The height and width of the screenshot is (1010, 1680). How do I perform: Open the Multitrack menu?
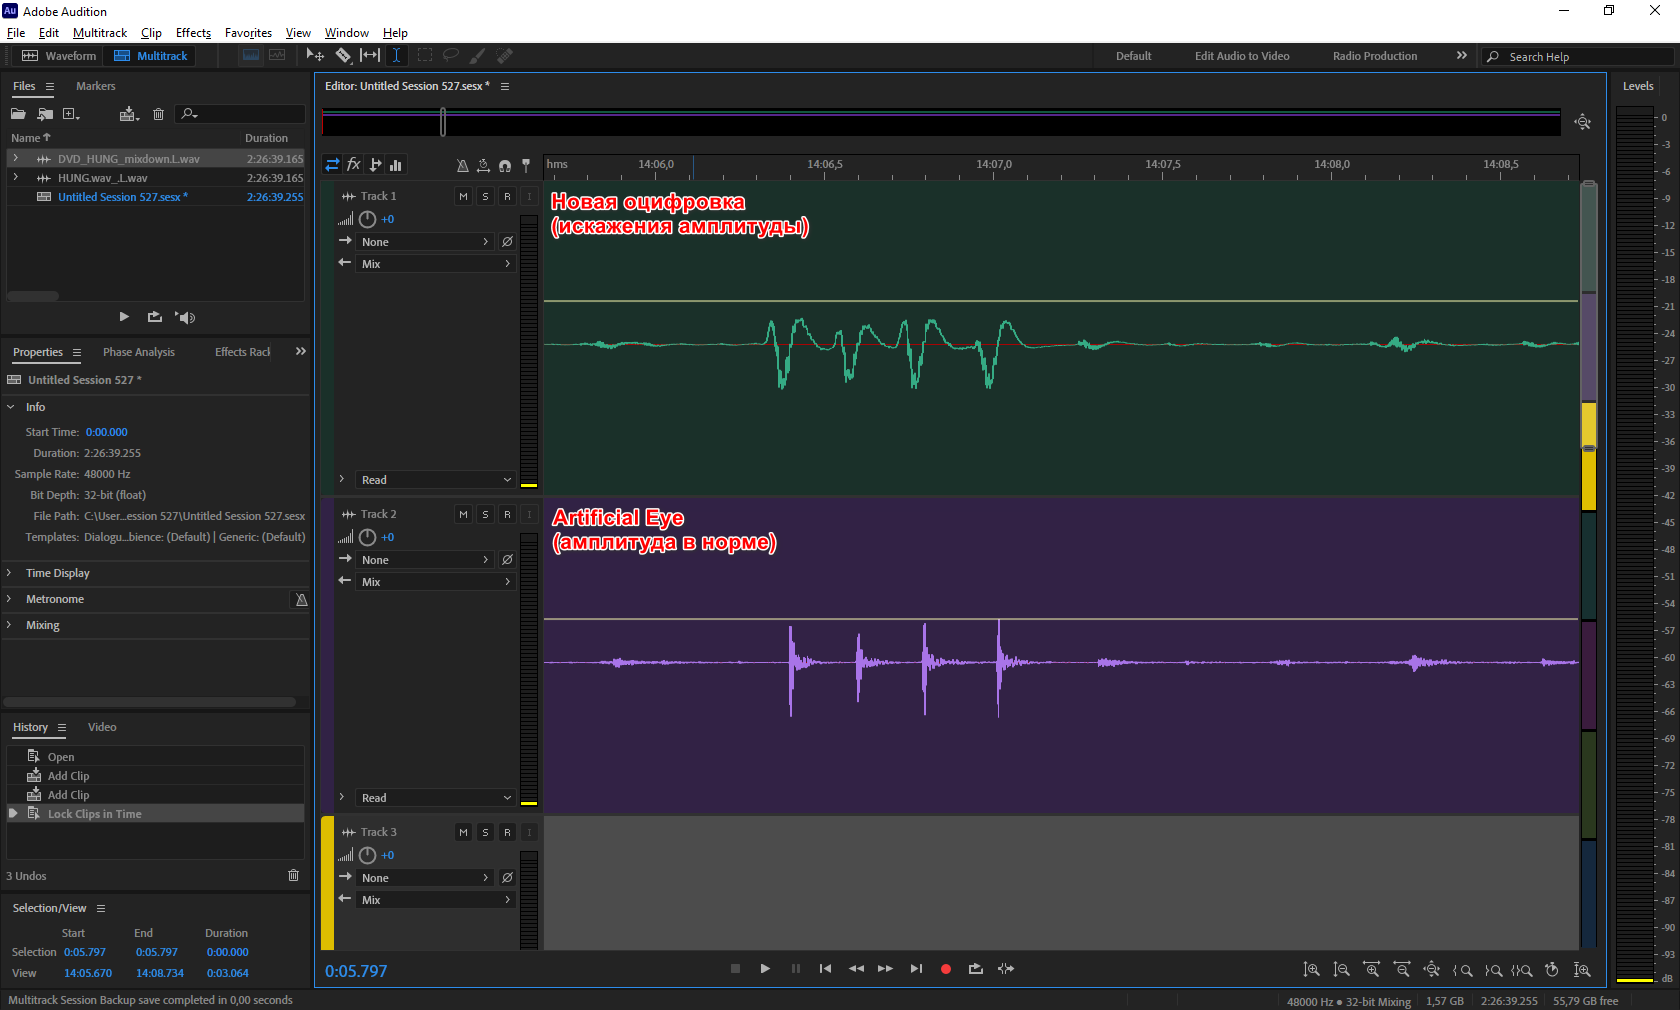point(100,33)
